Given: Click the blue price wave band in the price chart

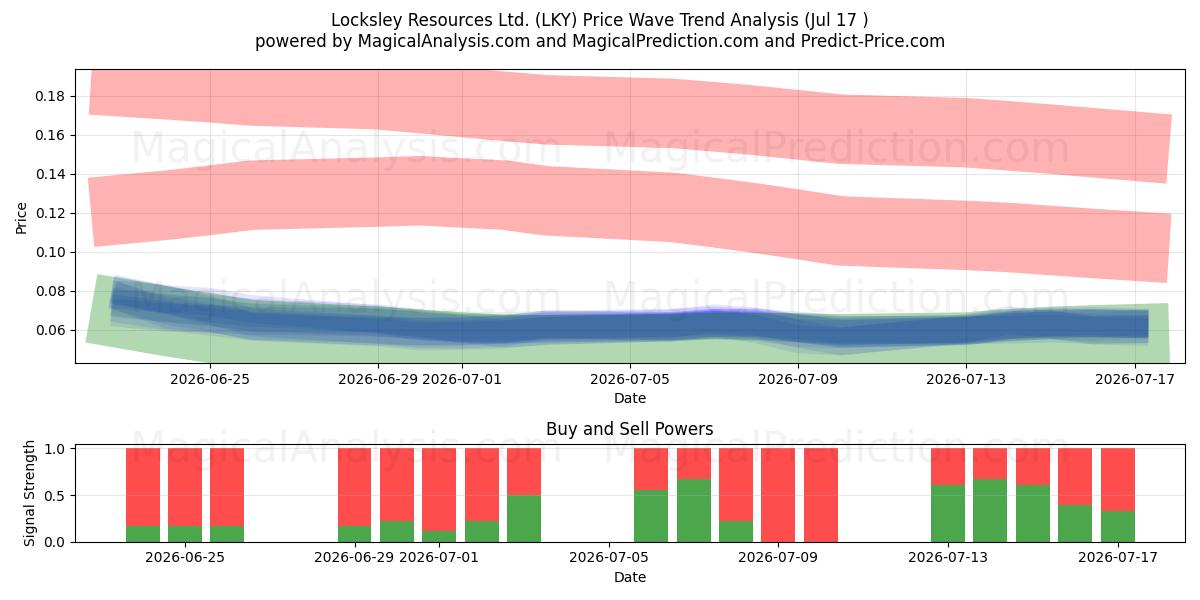Looking at the screenshot, I should click(x=630, y=325).
